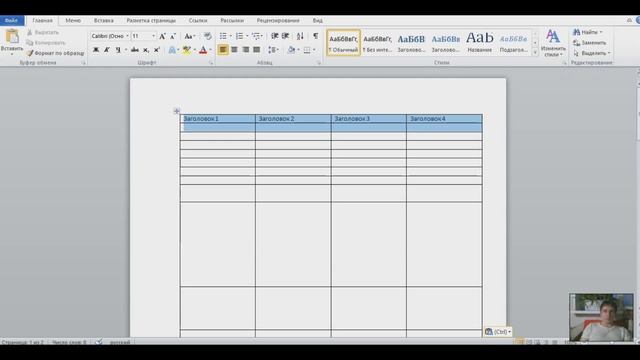
Task: Toggle italic К formatting
Action: click(x=107, y=50)
